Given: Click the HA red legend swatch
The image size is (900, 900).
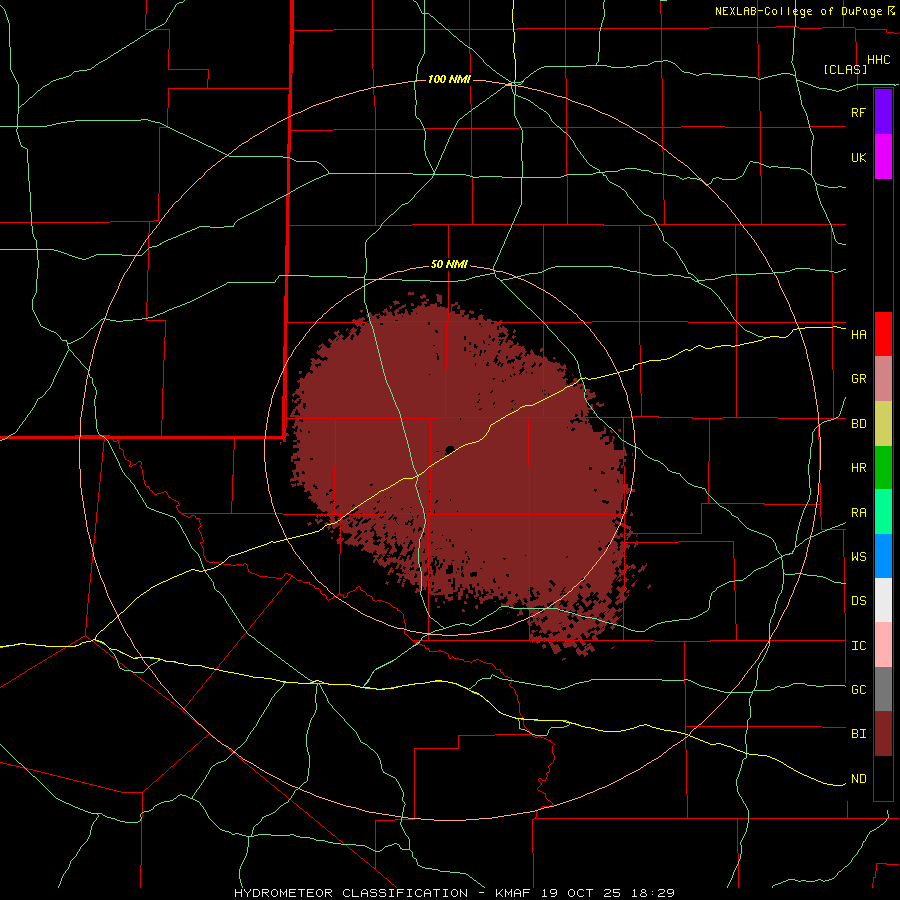Looking at the screenshot, I should coord(883,334).
